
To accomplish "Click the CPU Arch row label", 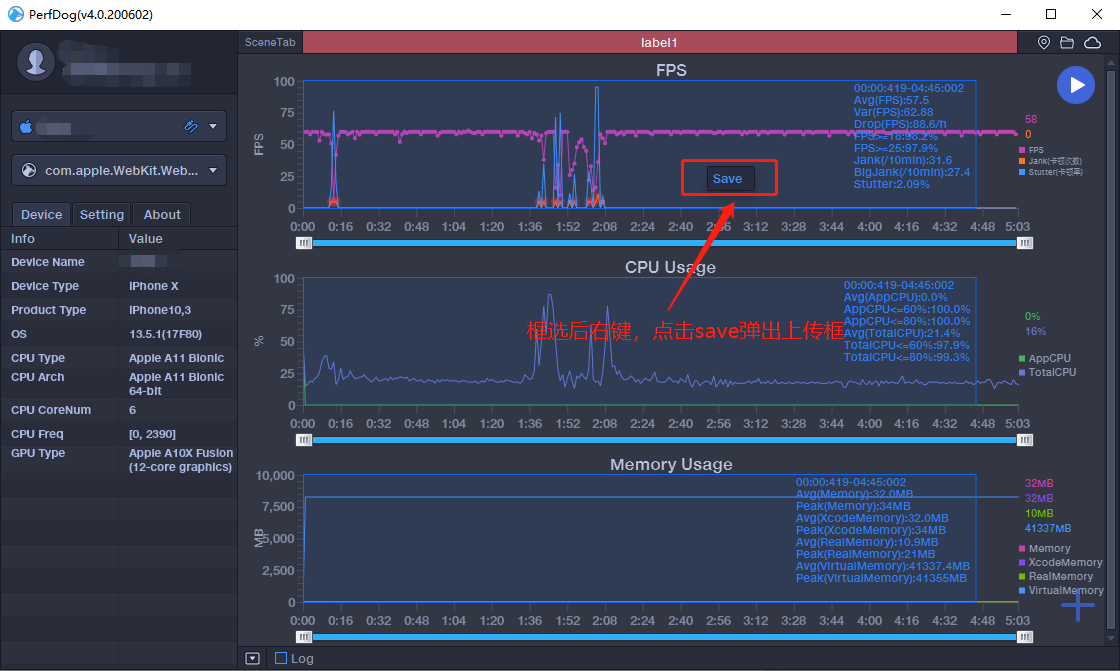I will tap(38, 377).
